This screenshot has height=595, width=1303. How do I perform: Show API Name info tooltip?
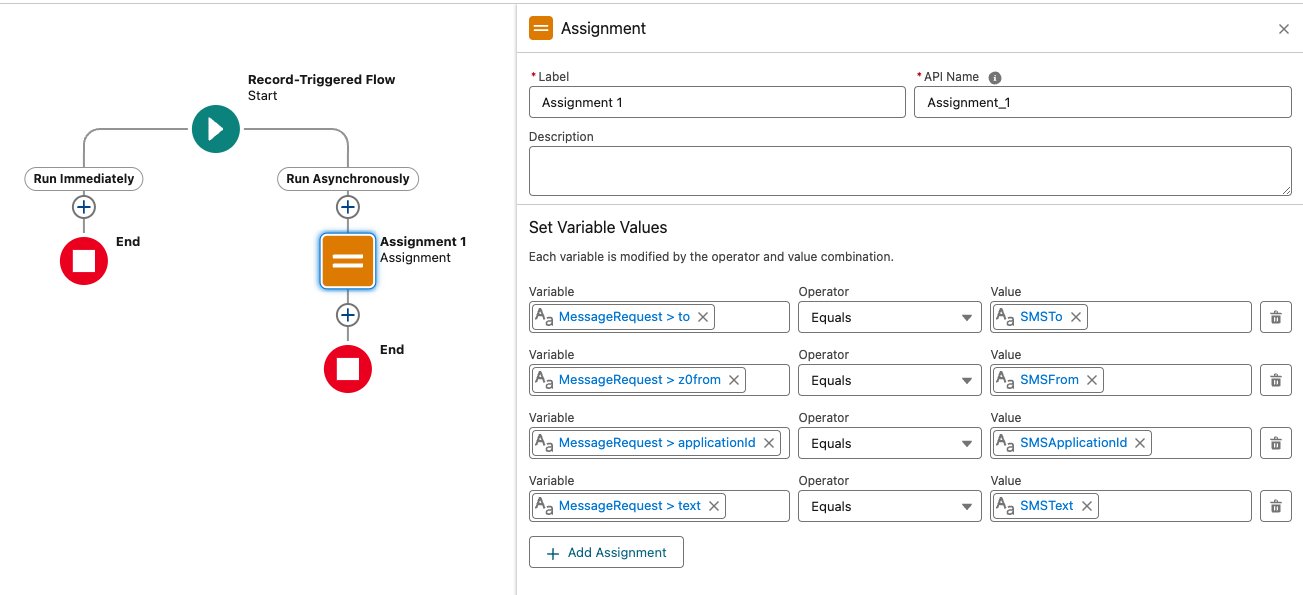click(995, 78)
